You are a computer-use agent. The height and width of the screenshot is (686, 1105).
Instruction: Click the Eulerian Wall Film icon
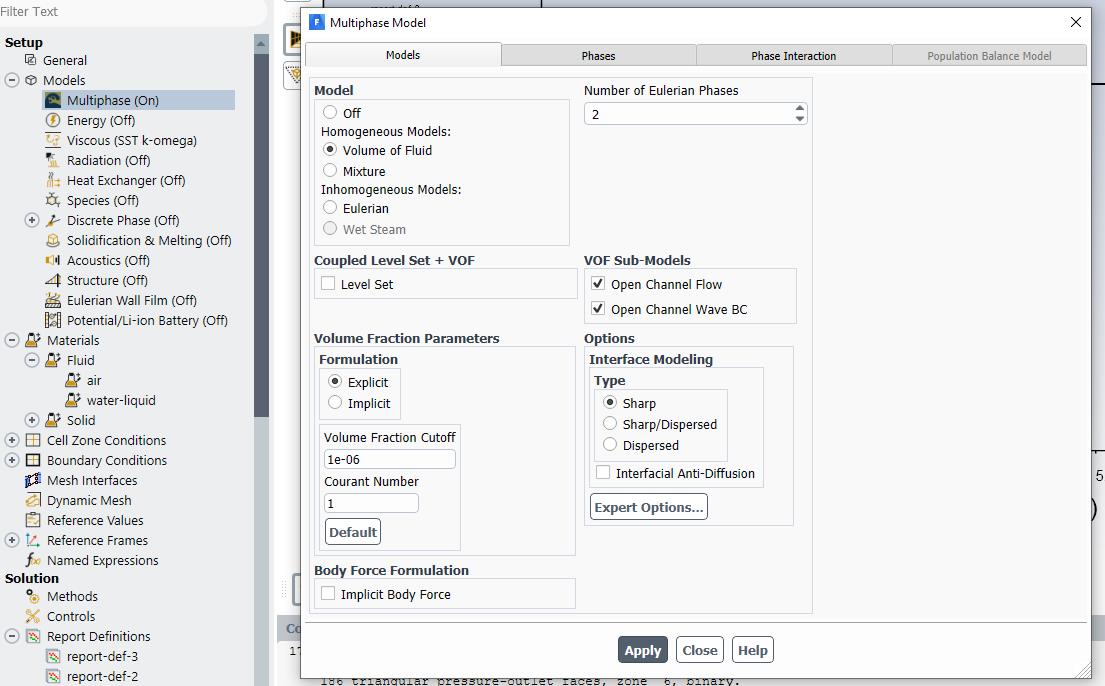coord(53,300)
